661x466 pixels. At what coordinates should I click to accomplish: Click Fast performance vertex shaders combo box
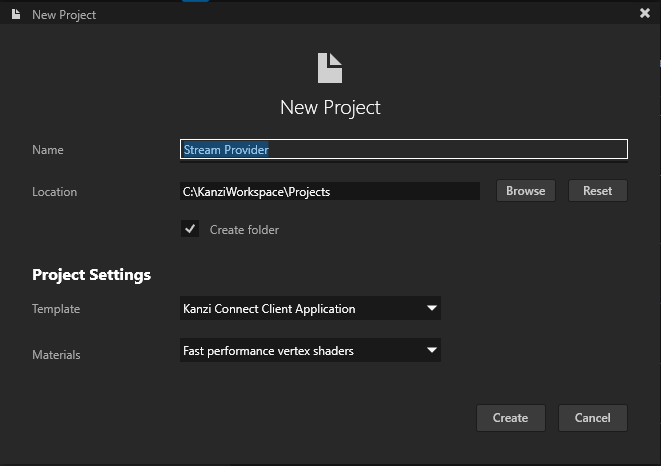coord(300,351)
